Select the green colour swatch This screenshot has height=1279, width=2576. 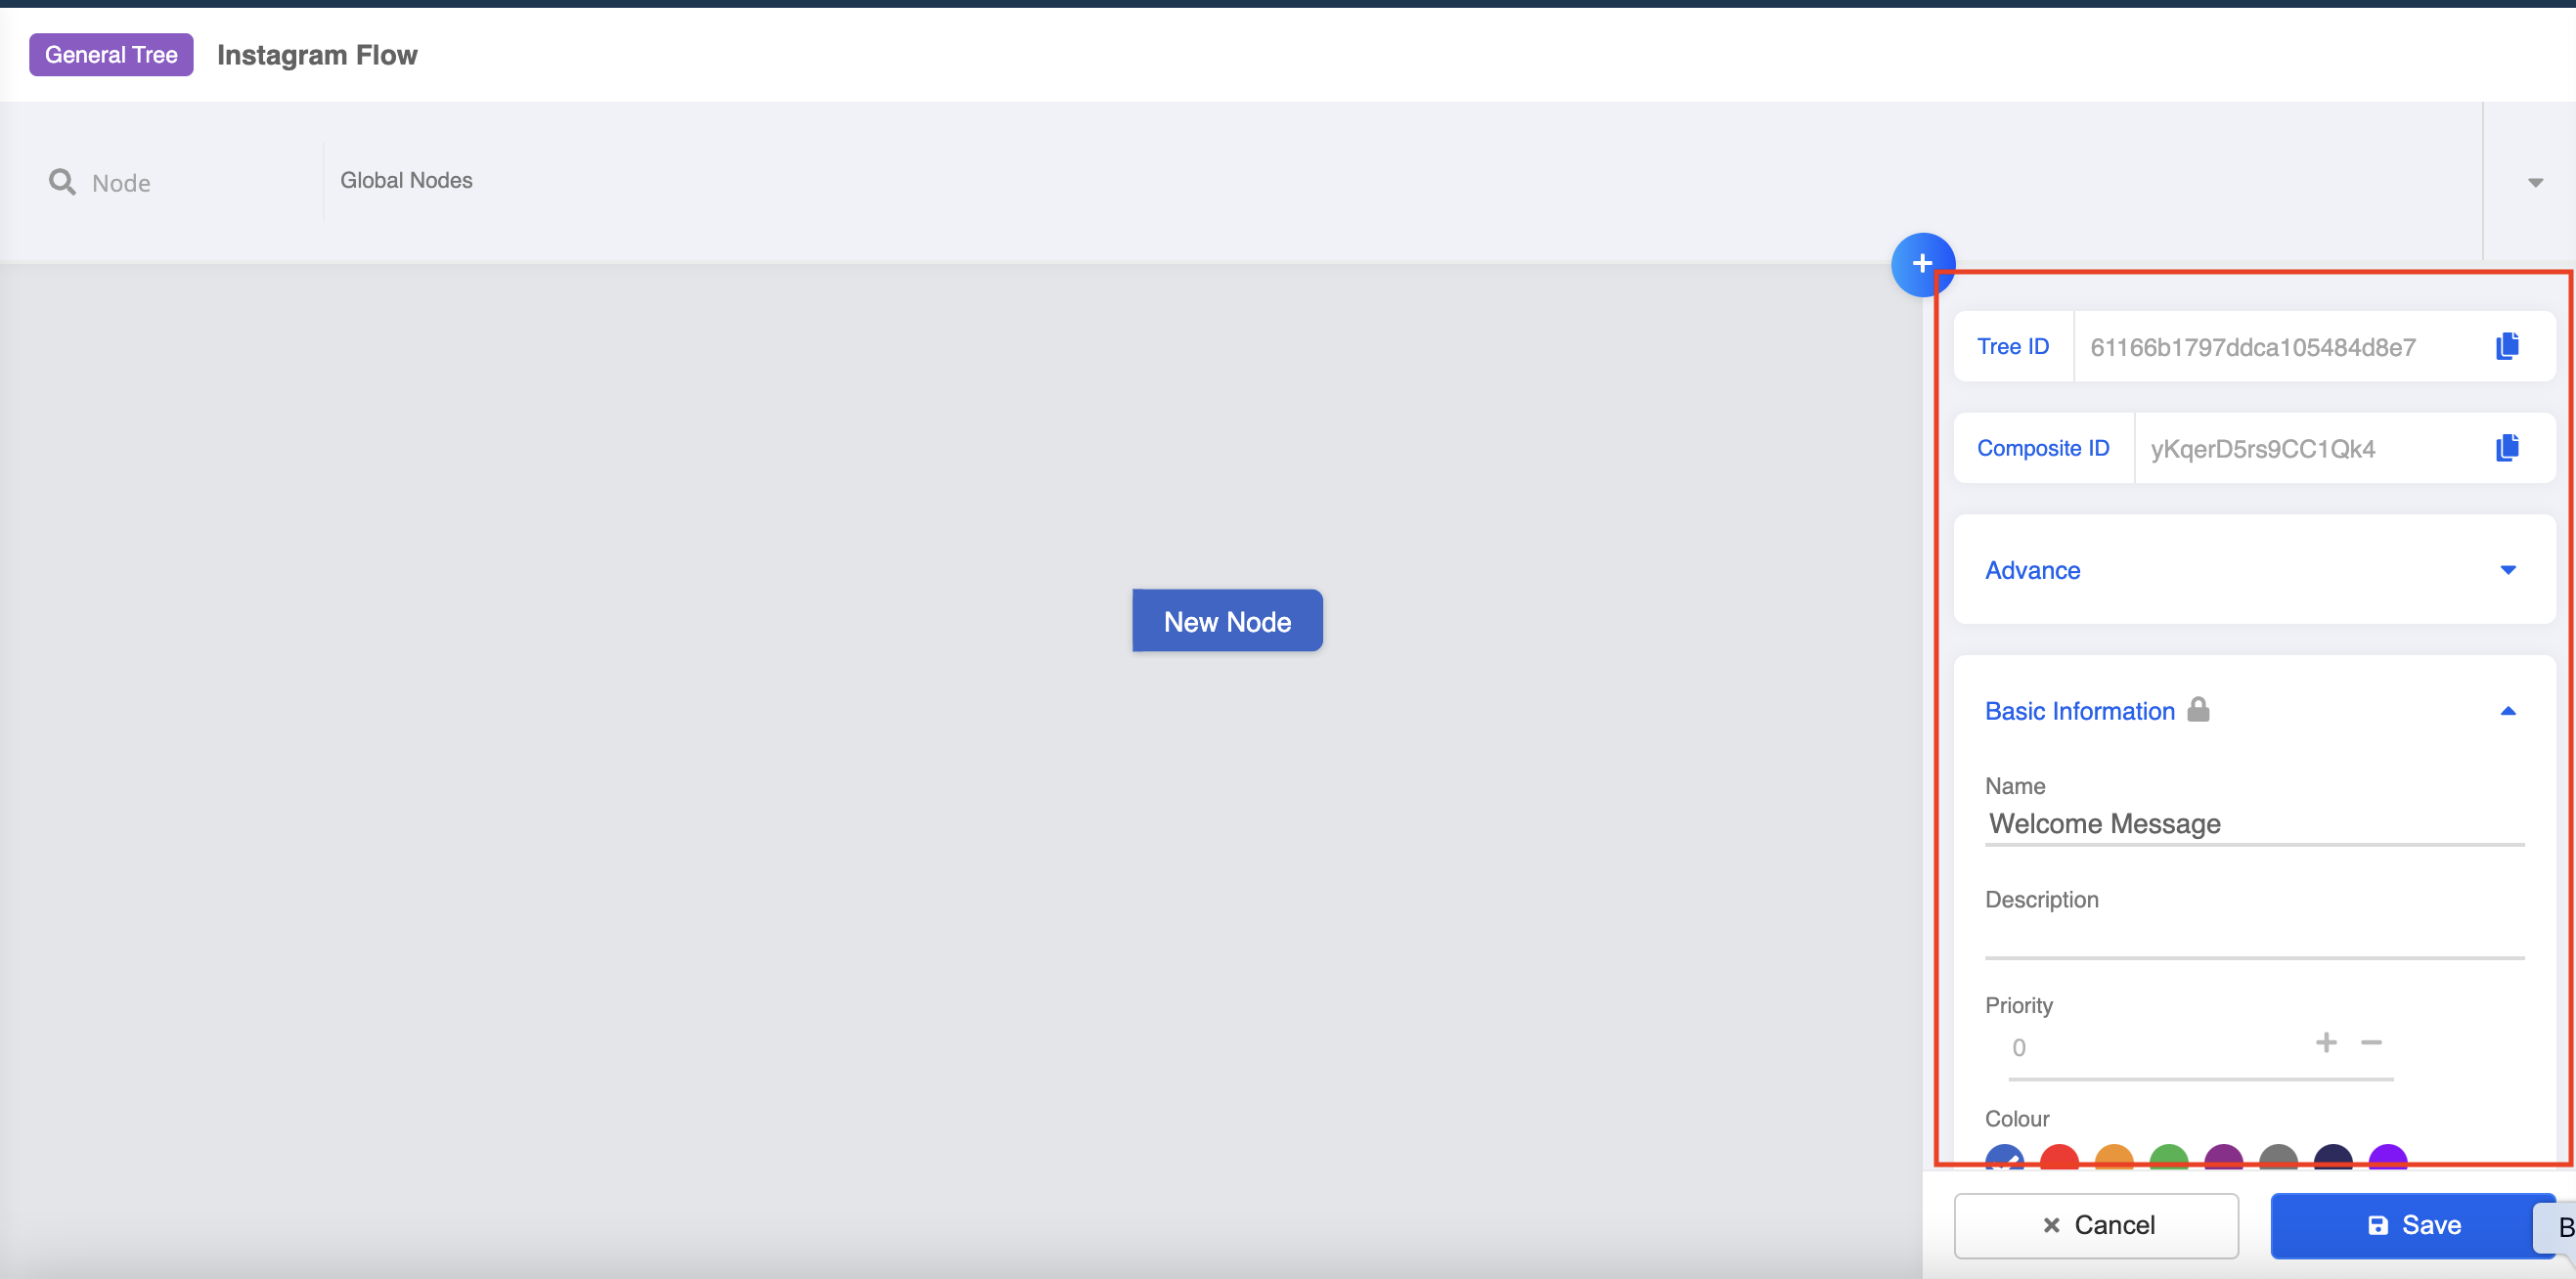[x=2169, y=1158]
